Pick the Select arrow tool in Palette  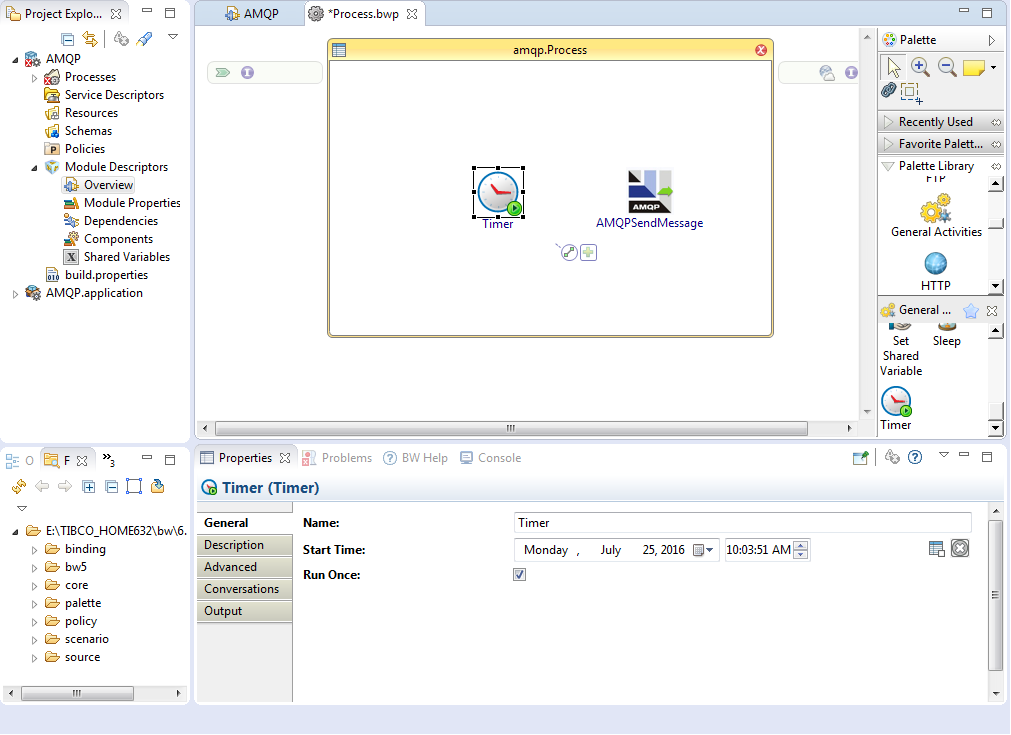pyautogui.click(x=894, y=67)
